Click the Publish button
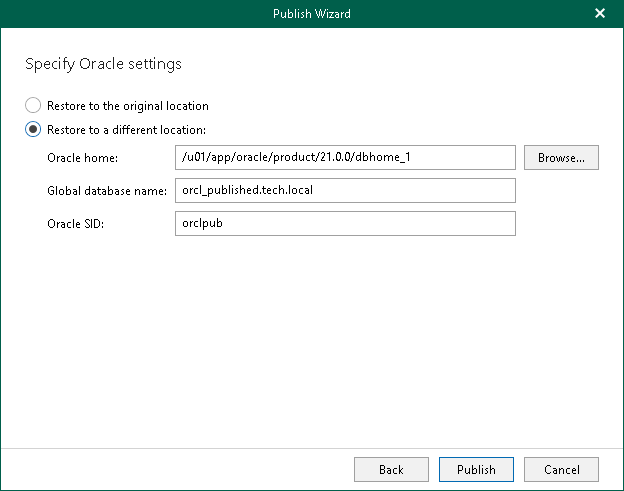This screenshot has width=624, height=491. [x=476, y=469]
